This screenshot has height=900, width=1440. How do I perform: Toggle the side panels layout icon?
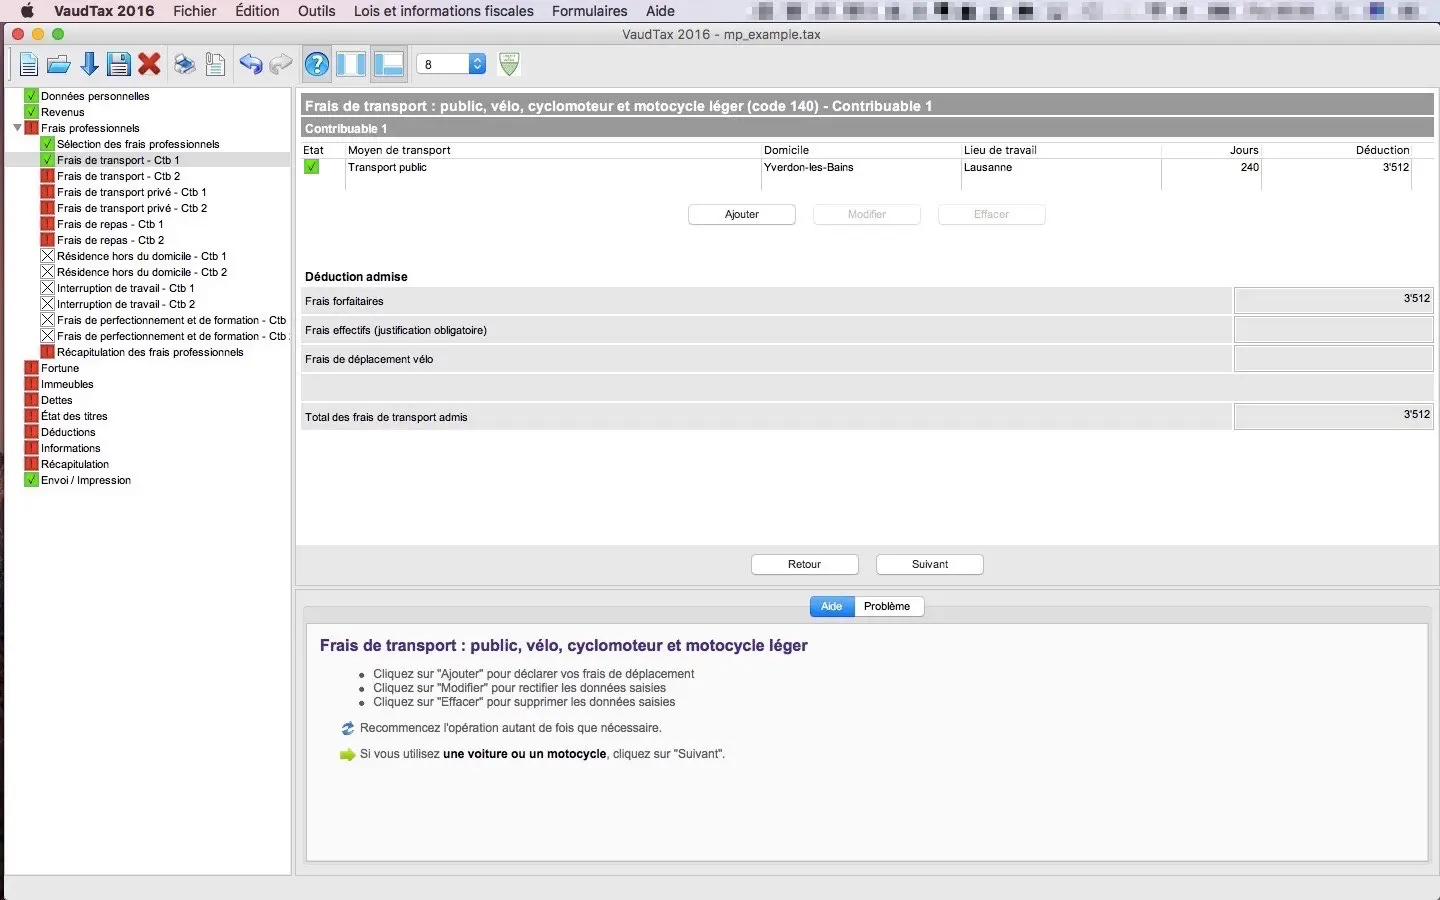tap(351, 65)
